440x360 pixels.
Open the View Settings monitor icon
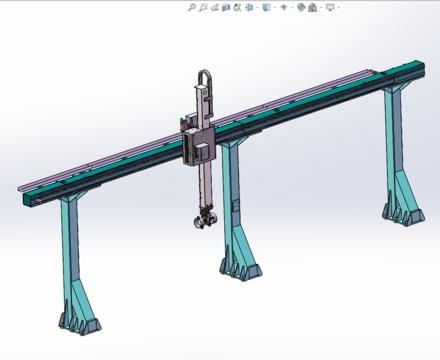click(x=330, y=7)
